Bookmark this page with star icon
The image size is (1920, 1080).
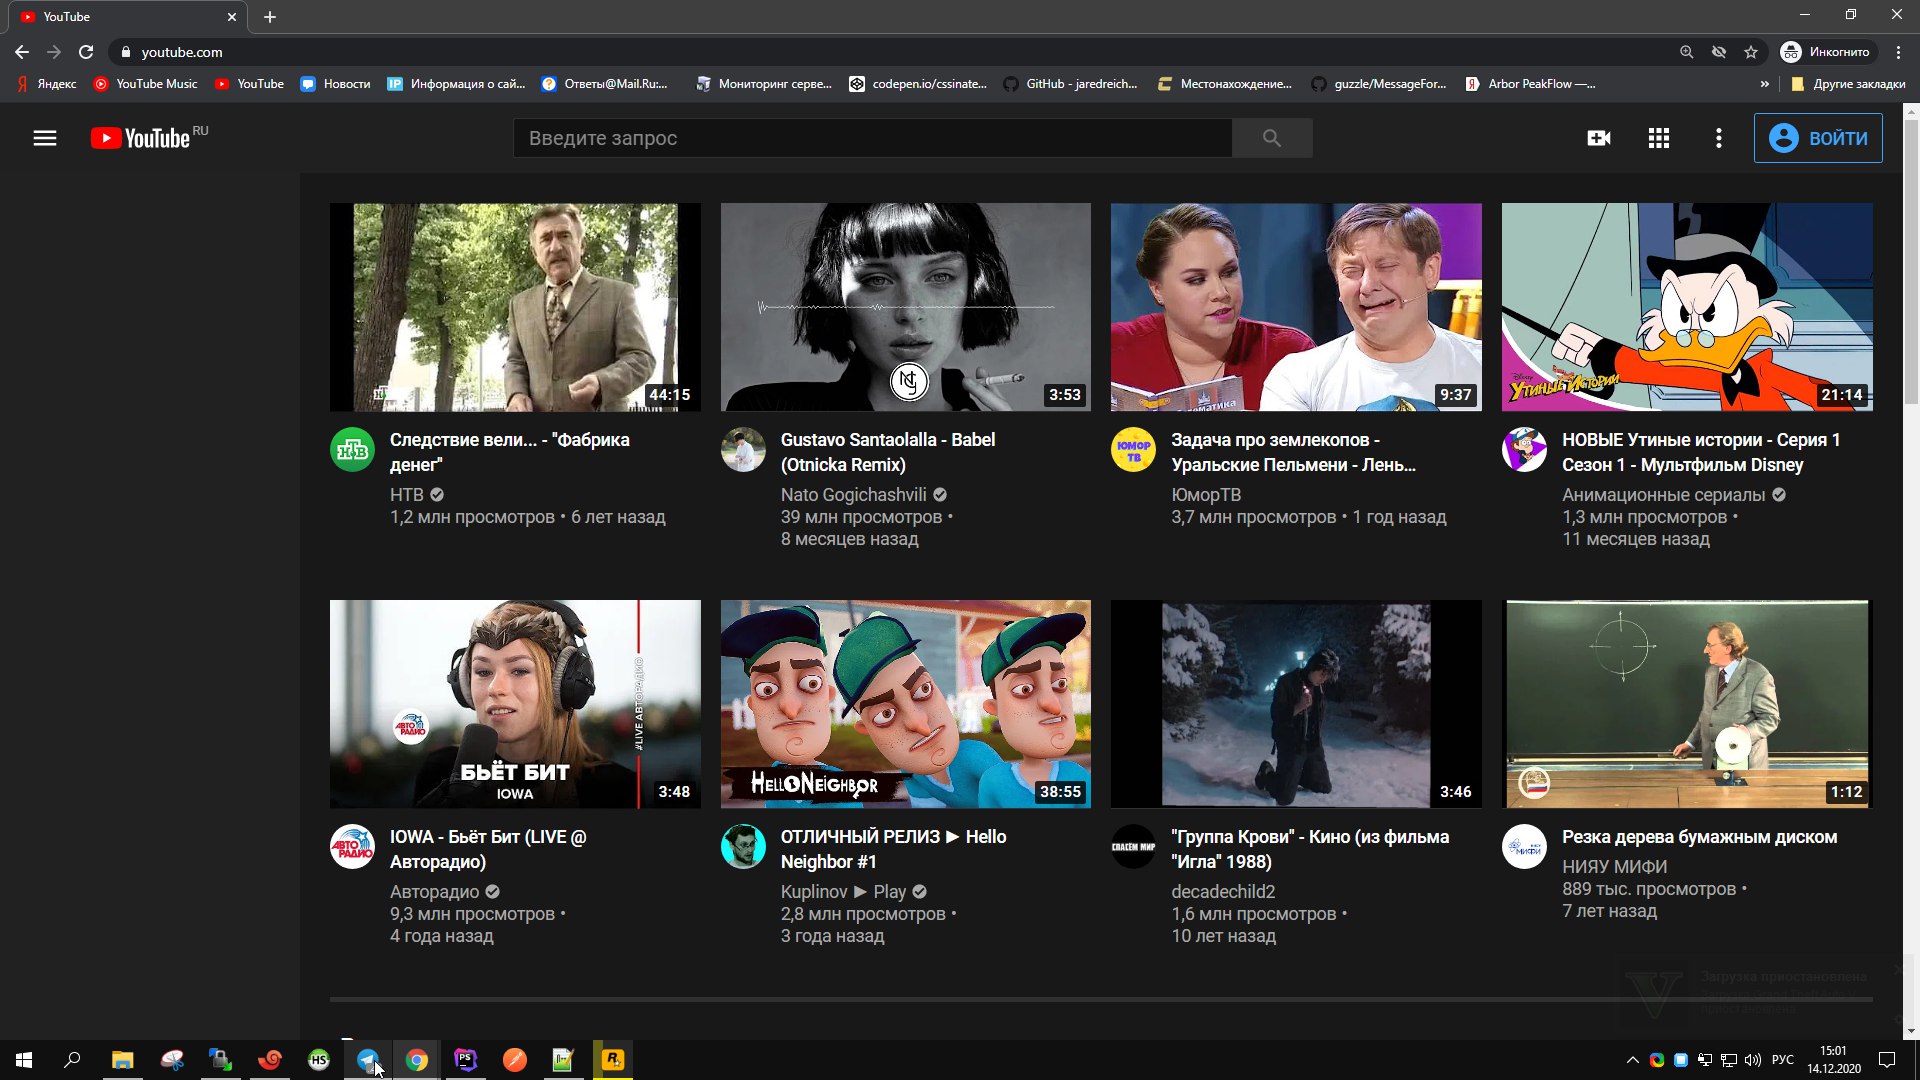(1751, 52)
